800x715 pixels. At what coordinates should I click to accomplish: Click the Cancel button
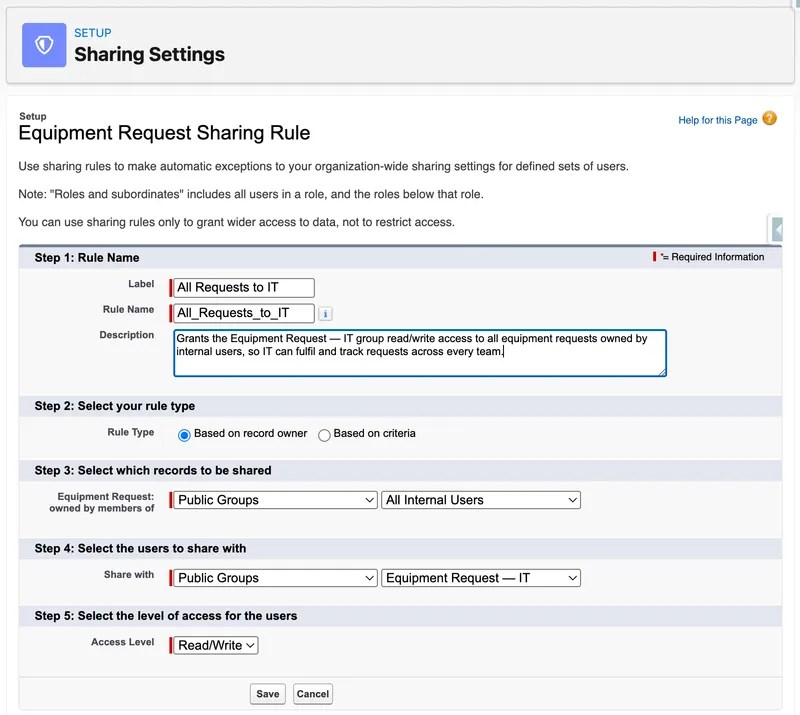313,694
